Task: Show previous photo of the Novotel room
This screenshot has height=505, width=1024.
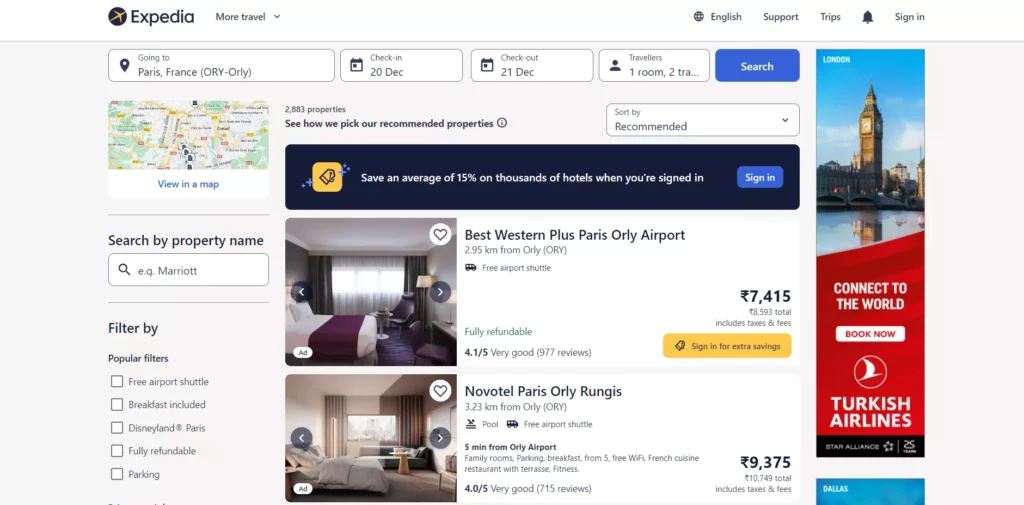Action: click(x=302, y=438)
